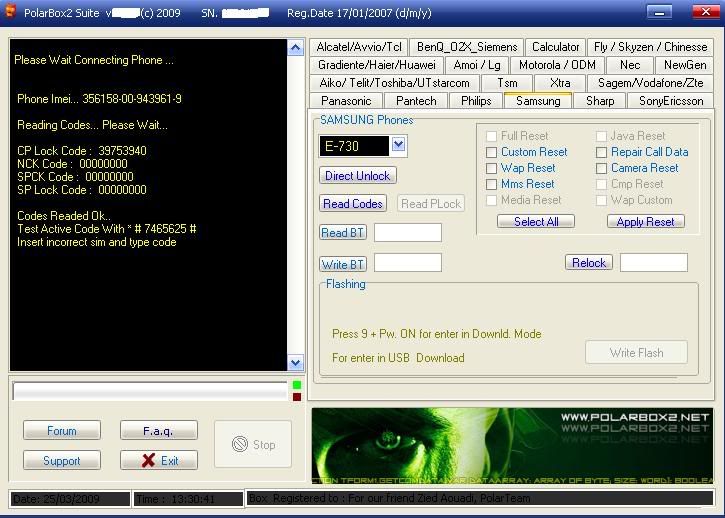The height and width of the screenshot is (518, 725).
Task: Click Apply Reset button
Action: coord(645,222)
